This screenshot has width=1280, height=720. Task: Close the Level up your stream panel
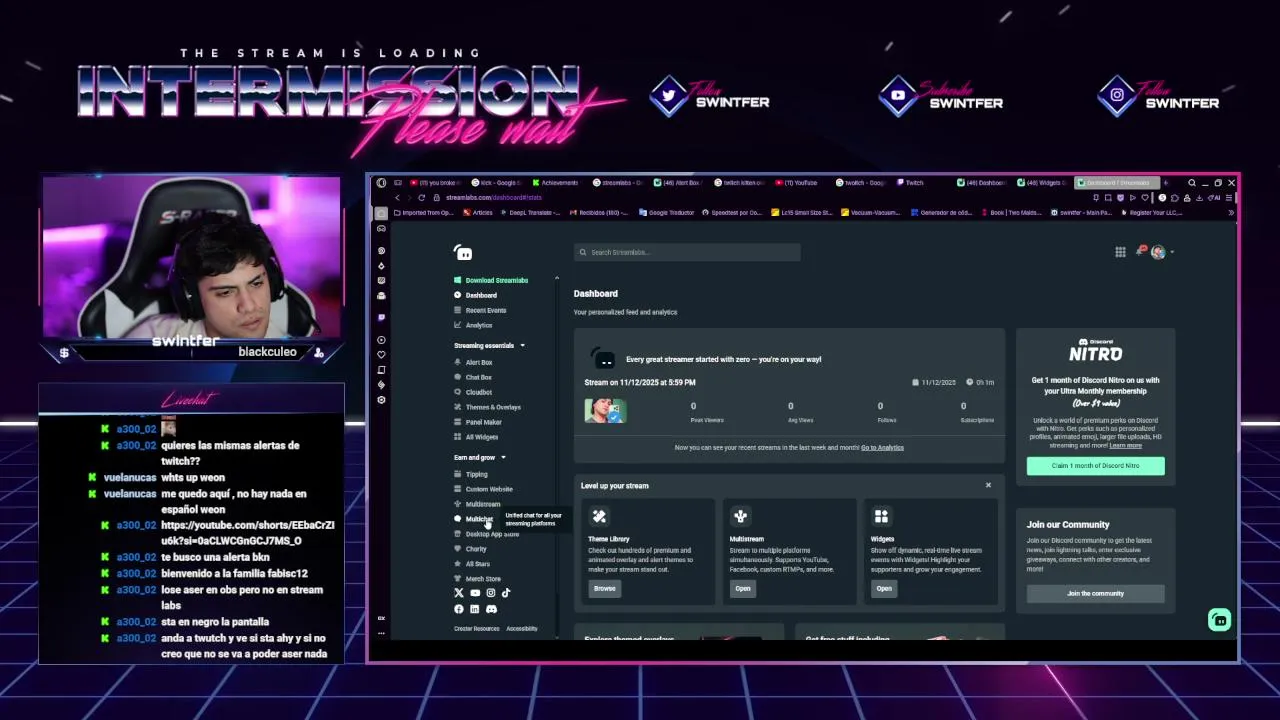click(x=988, y=485)
